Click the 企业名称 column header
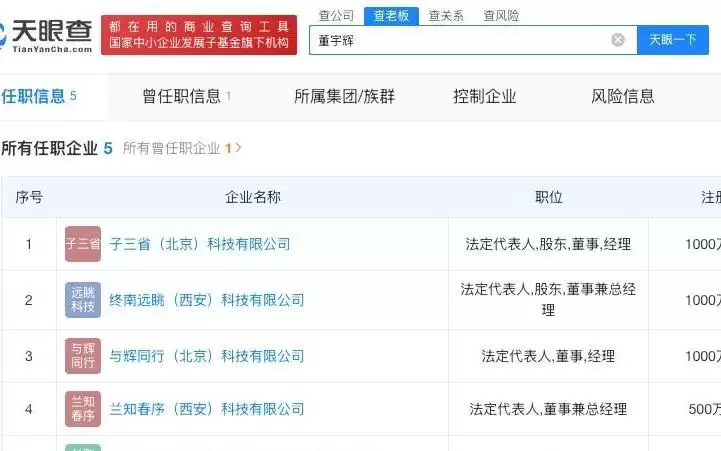 coord(253,197)
